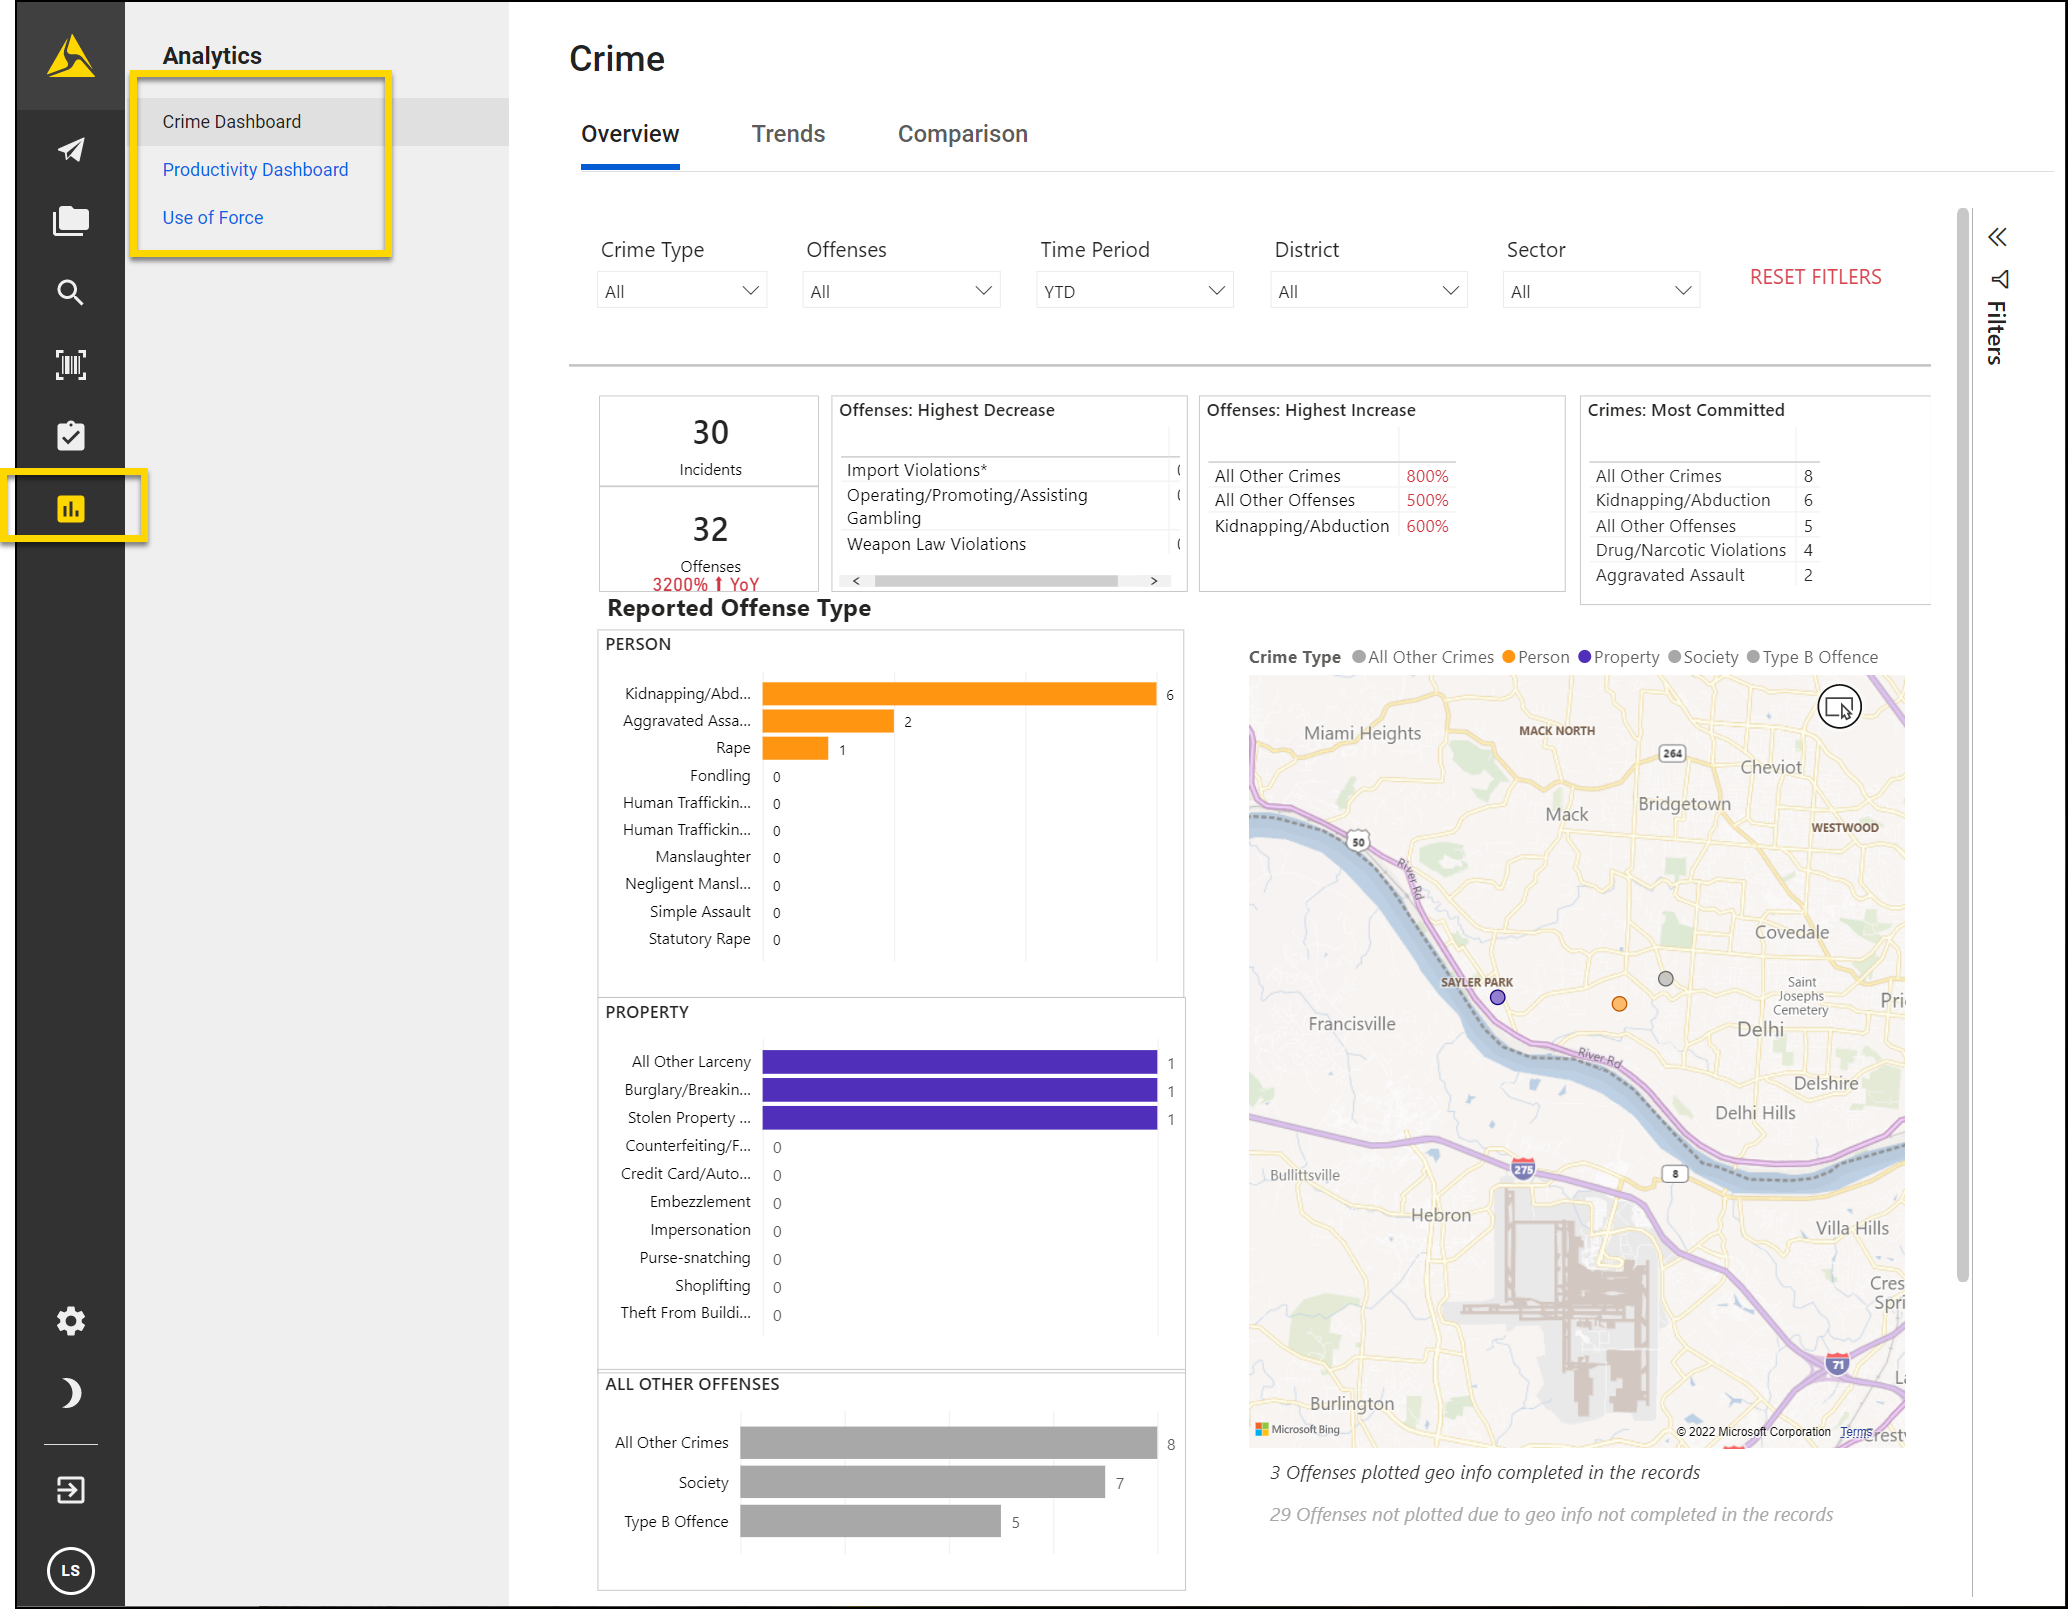This screenshot has height=1609, width=2068.
Task: Select the clipboard checklist icon
Action: (70, 436)
